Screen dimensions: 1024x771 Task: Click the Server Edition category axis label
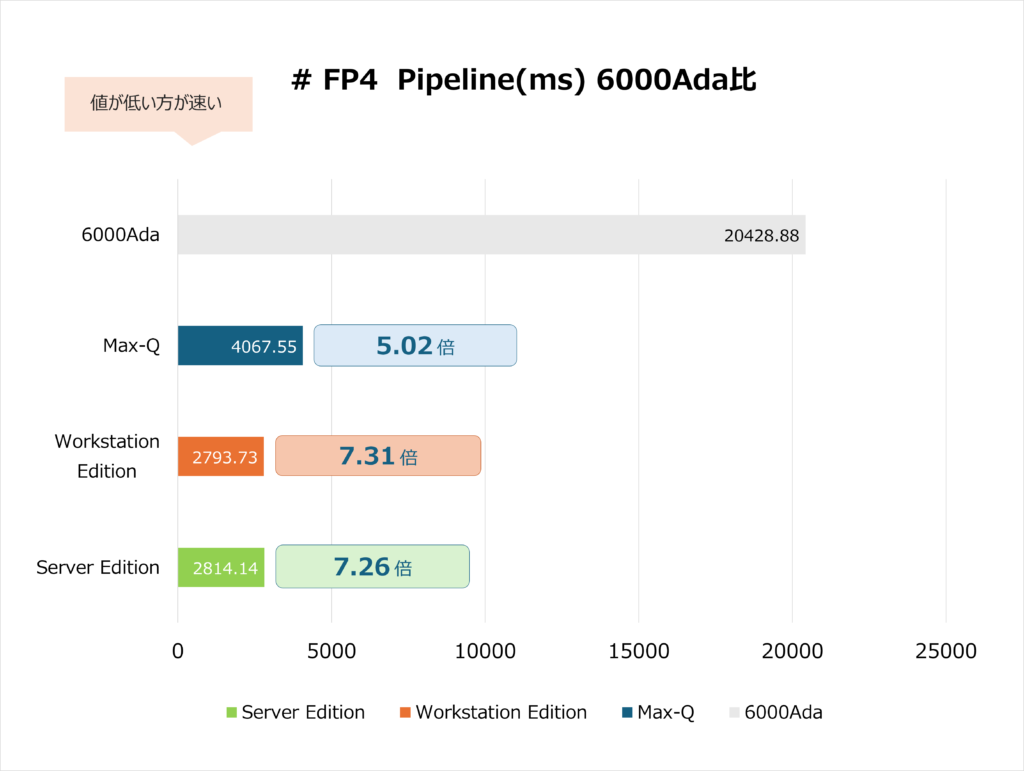[x=98, y=567]
